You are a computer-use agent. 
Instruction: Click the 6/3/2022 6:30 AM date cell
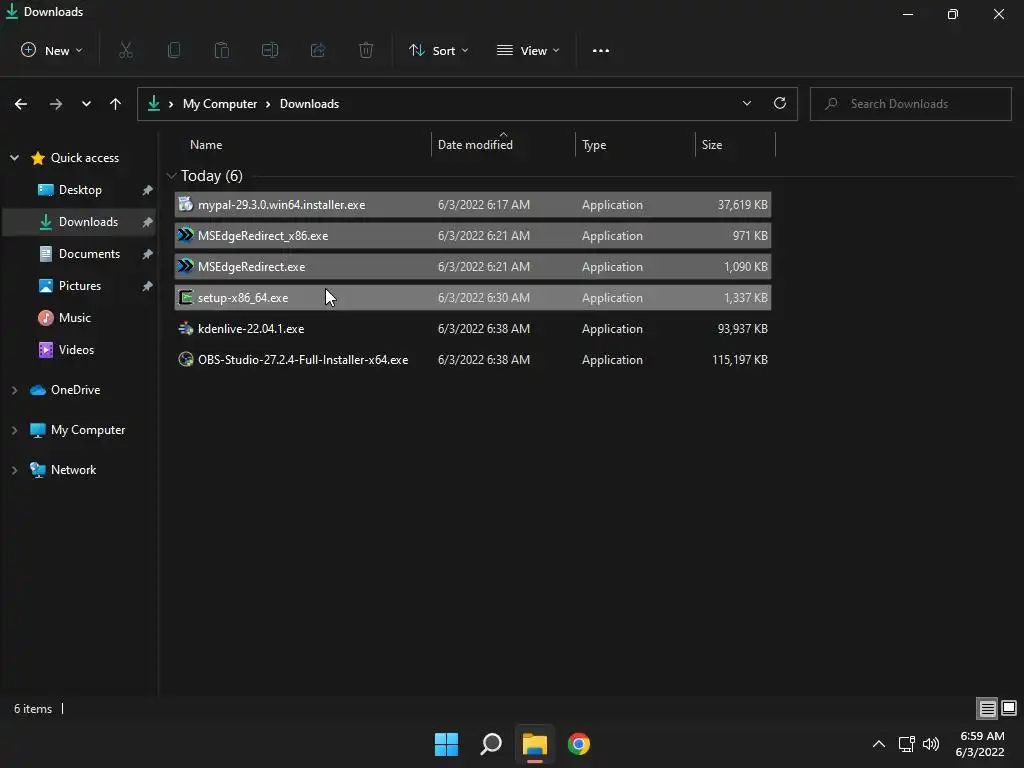click(x=484, y=298)
